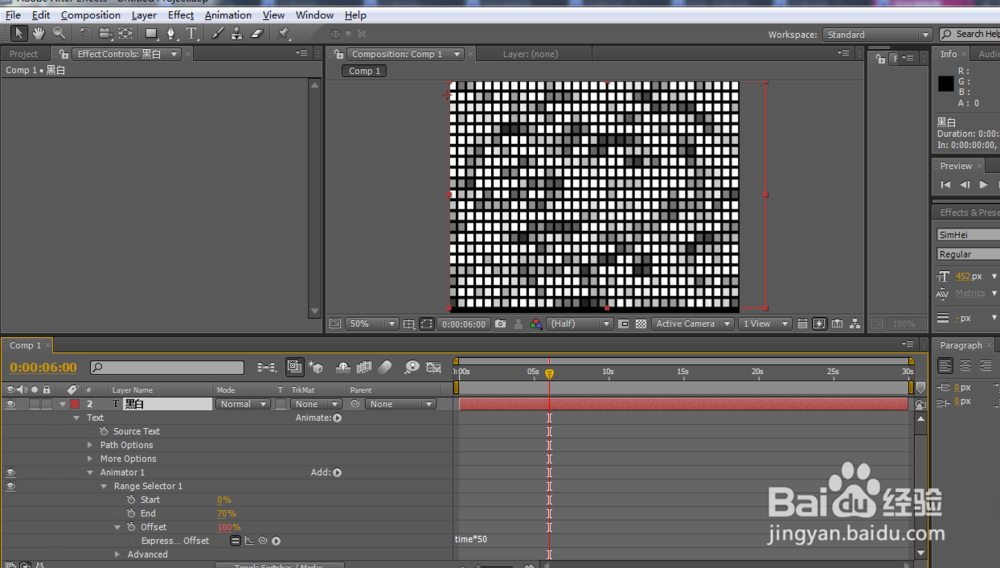Select the Selection arrow tool
1000x568 pixels.
(18, 34)
